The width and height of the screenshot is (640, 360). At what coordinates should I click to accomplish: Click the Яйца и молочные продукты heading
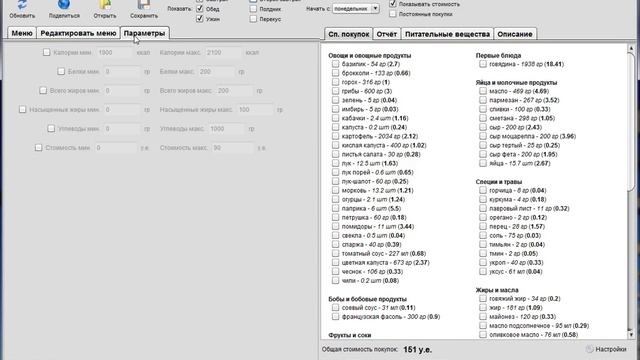pyautogui.click(x=516, y=82)
